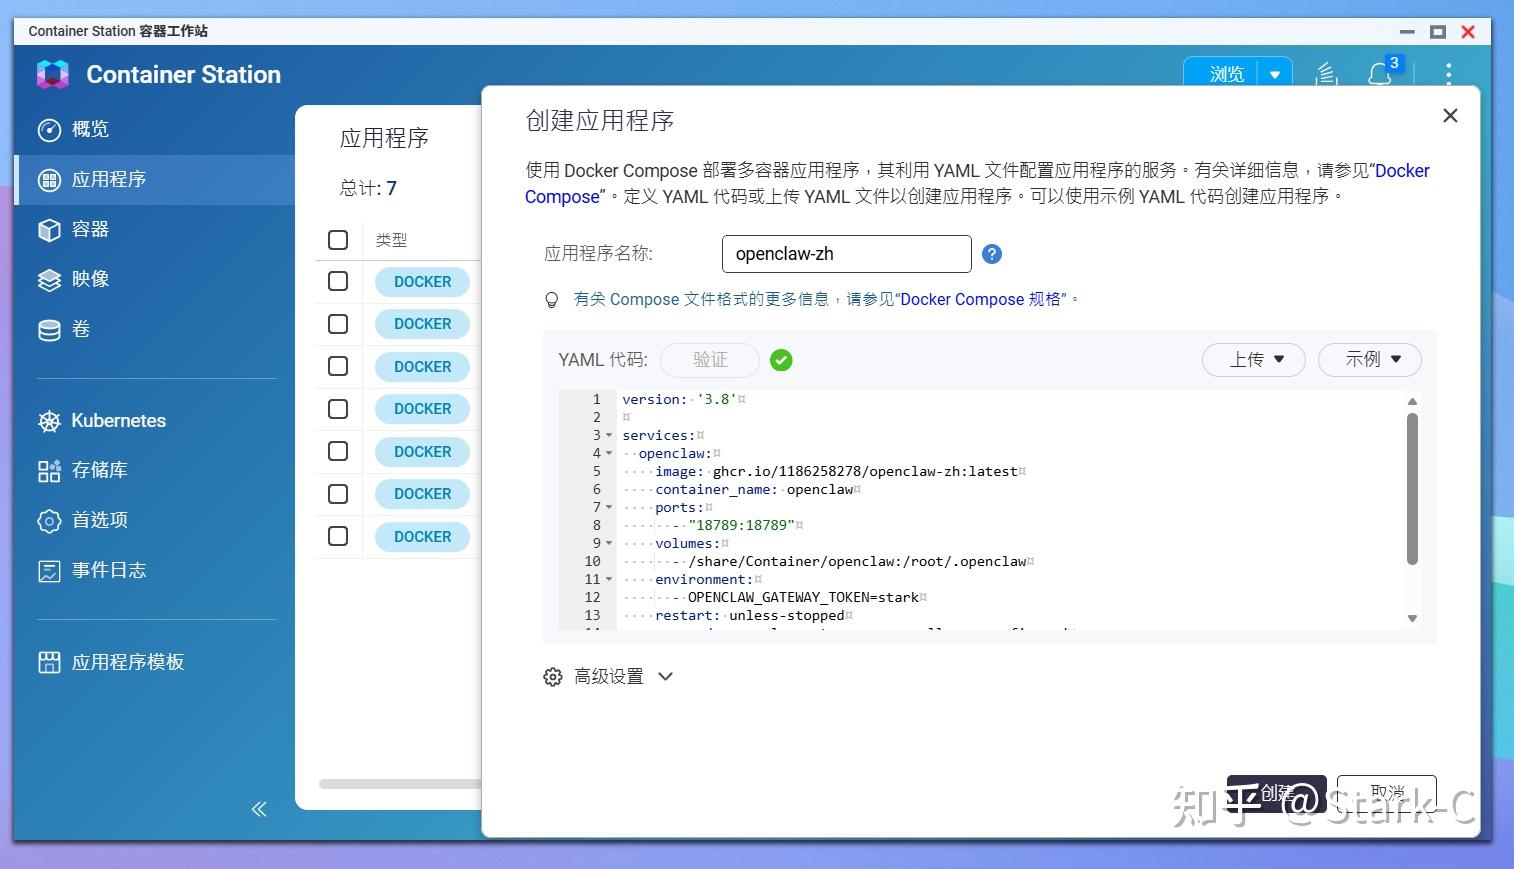Image resolution: width=1514 pixels, height=869 pixels.
Task: Collapse the ports fold arrow on line 7
Action: (x=609, y=508)
